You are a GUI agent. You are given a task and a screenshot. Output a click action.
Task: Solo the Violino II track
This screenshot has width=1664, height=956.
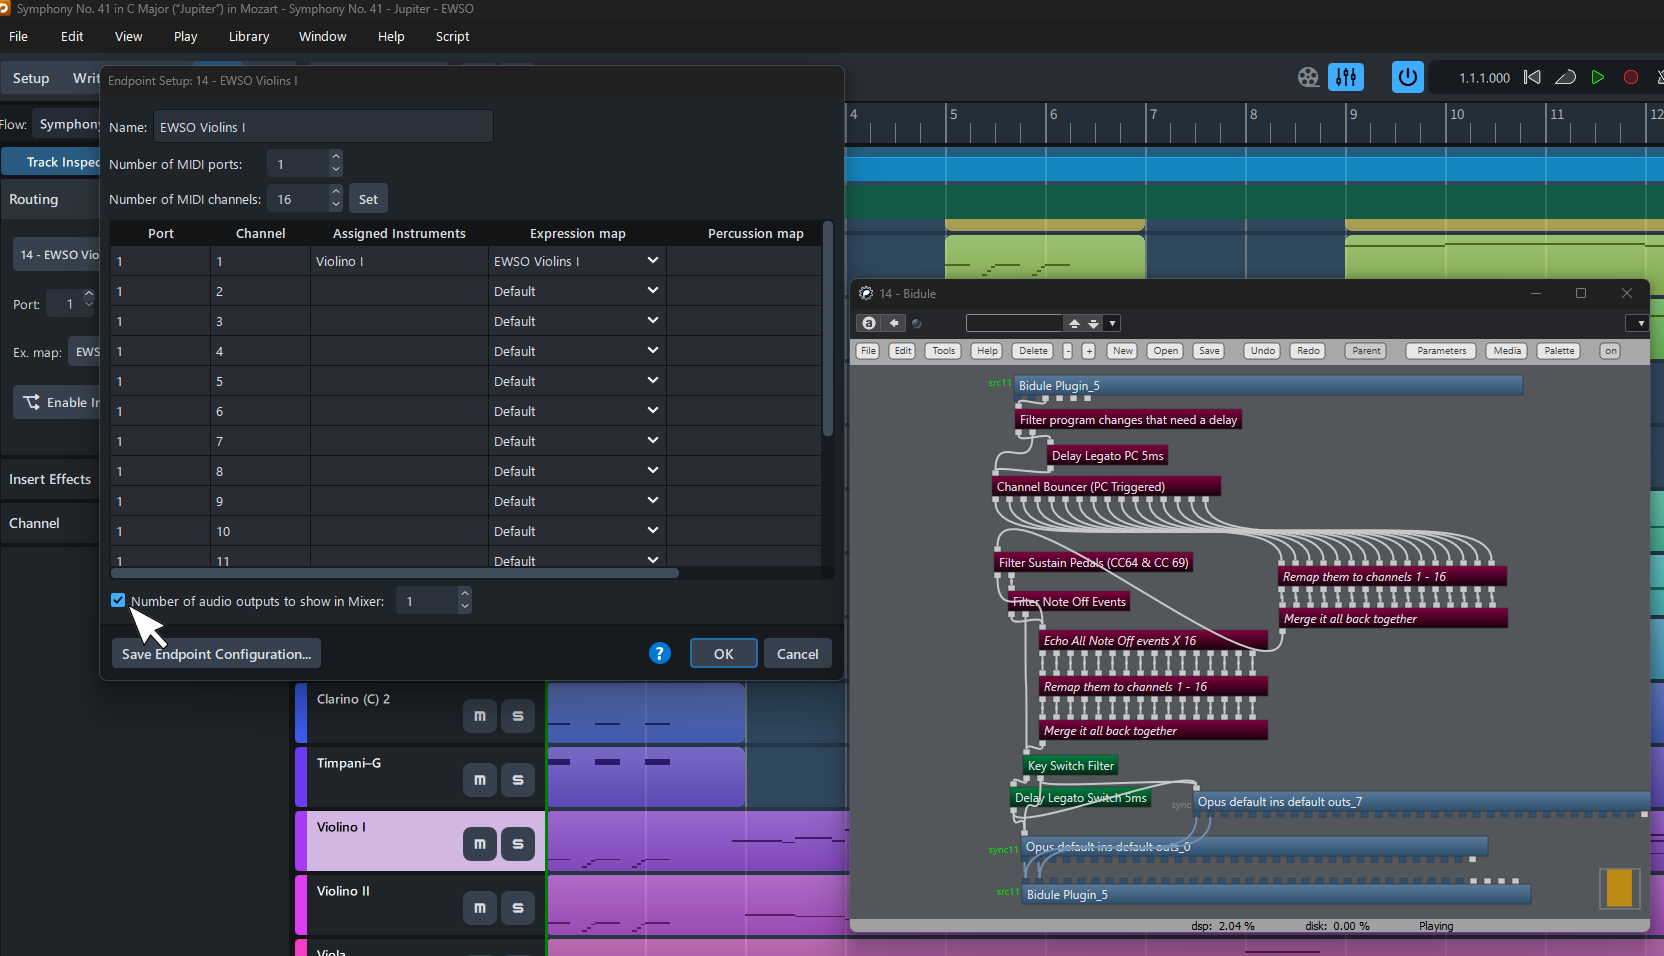[x=518, y=908]
